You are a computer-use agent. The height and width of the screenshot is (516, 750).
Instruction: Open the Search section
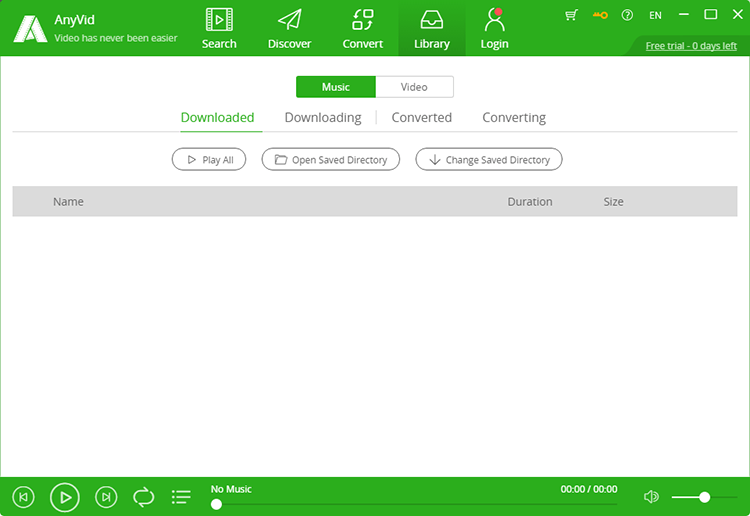tap(219, 29)
